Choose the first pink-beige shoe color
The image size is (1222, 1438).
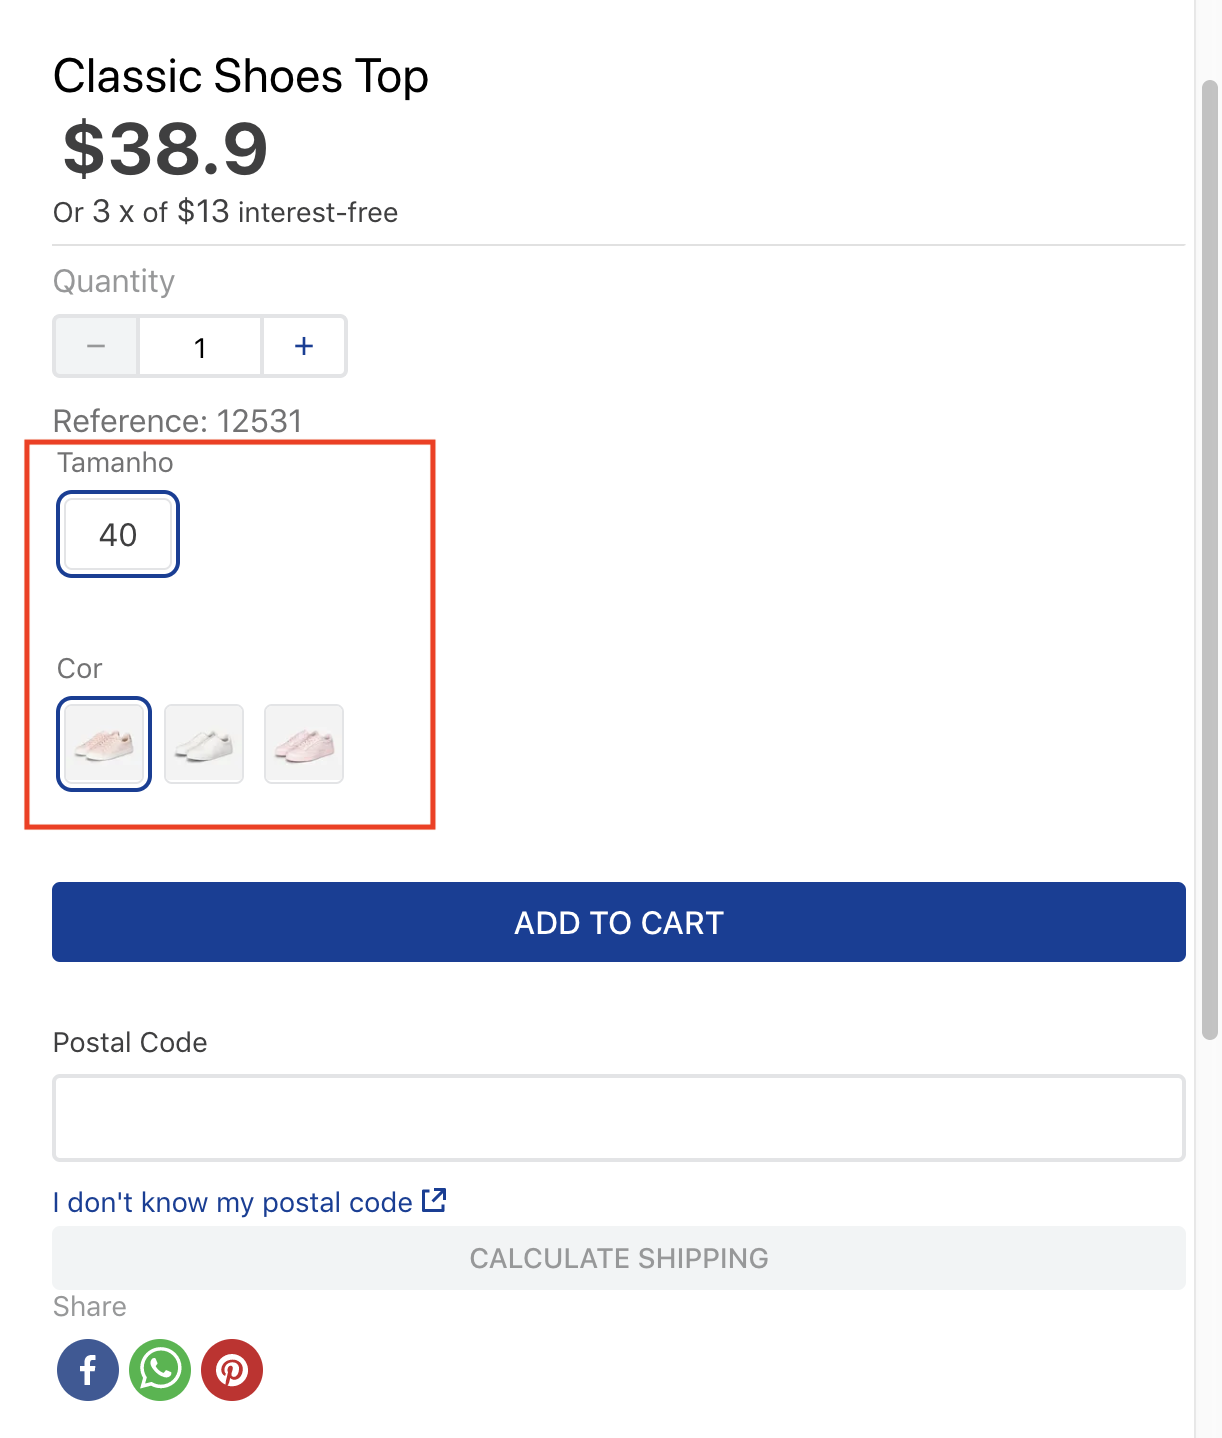pyautogui.click(x=104, y=744)
